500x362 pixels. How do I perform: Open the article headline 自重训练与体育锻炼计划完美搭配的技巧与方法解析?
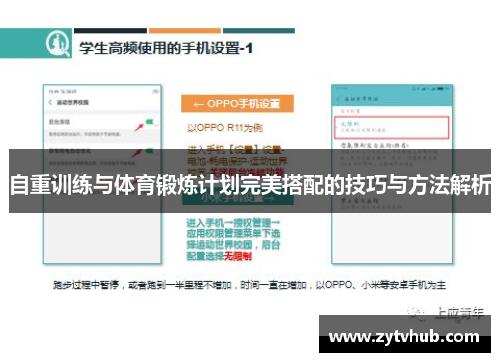click(250, 184)
